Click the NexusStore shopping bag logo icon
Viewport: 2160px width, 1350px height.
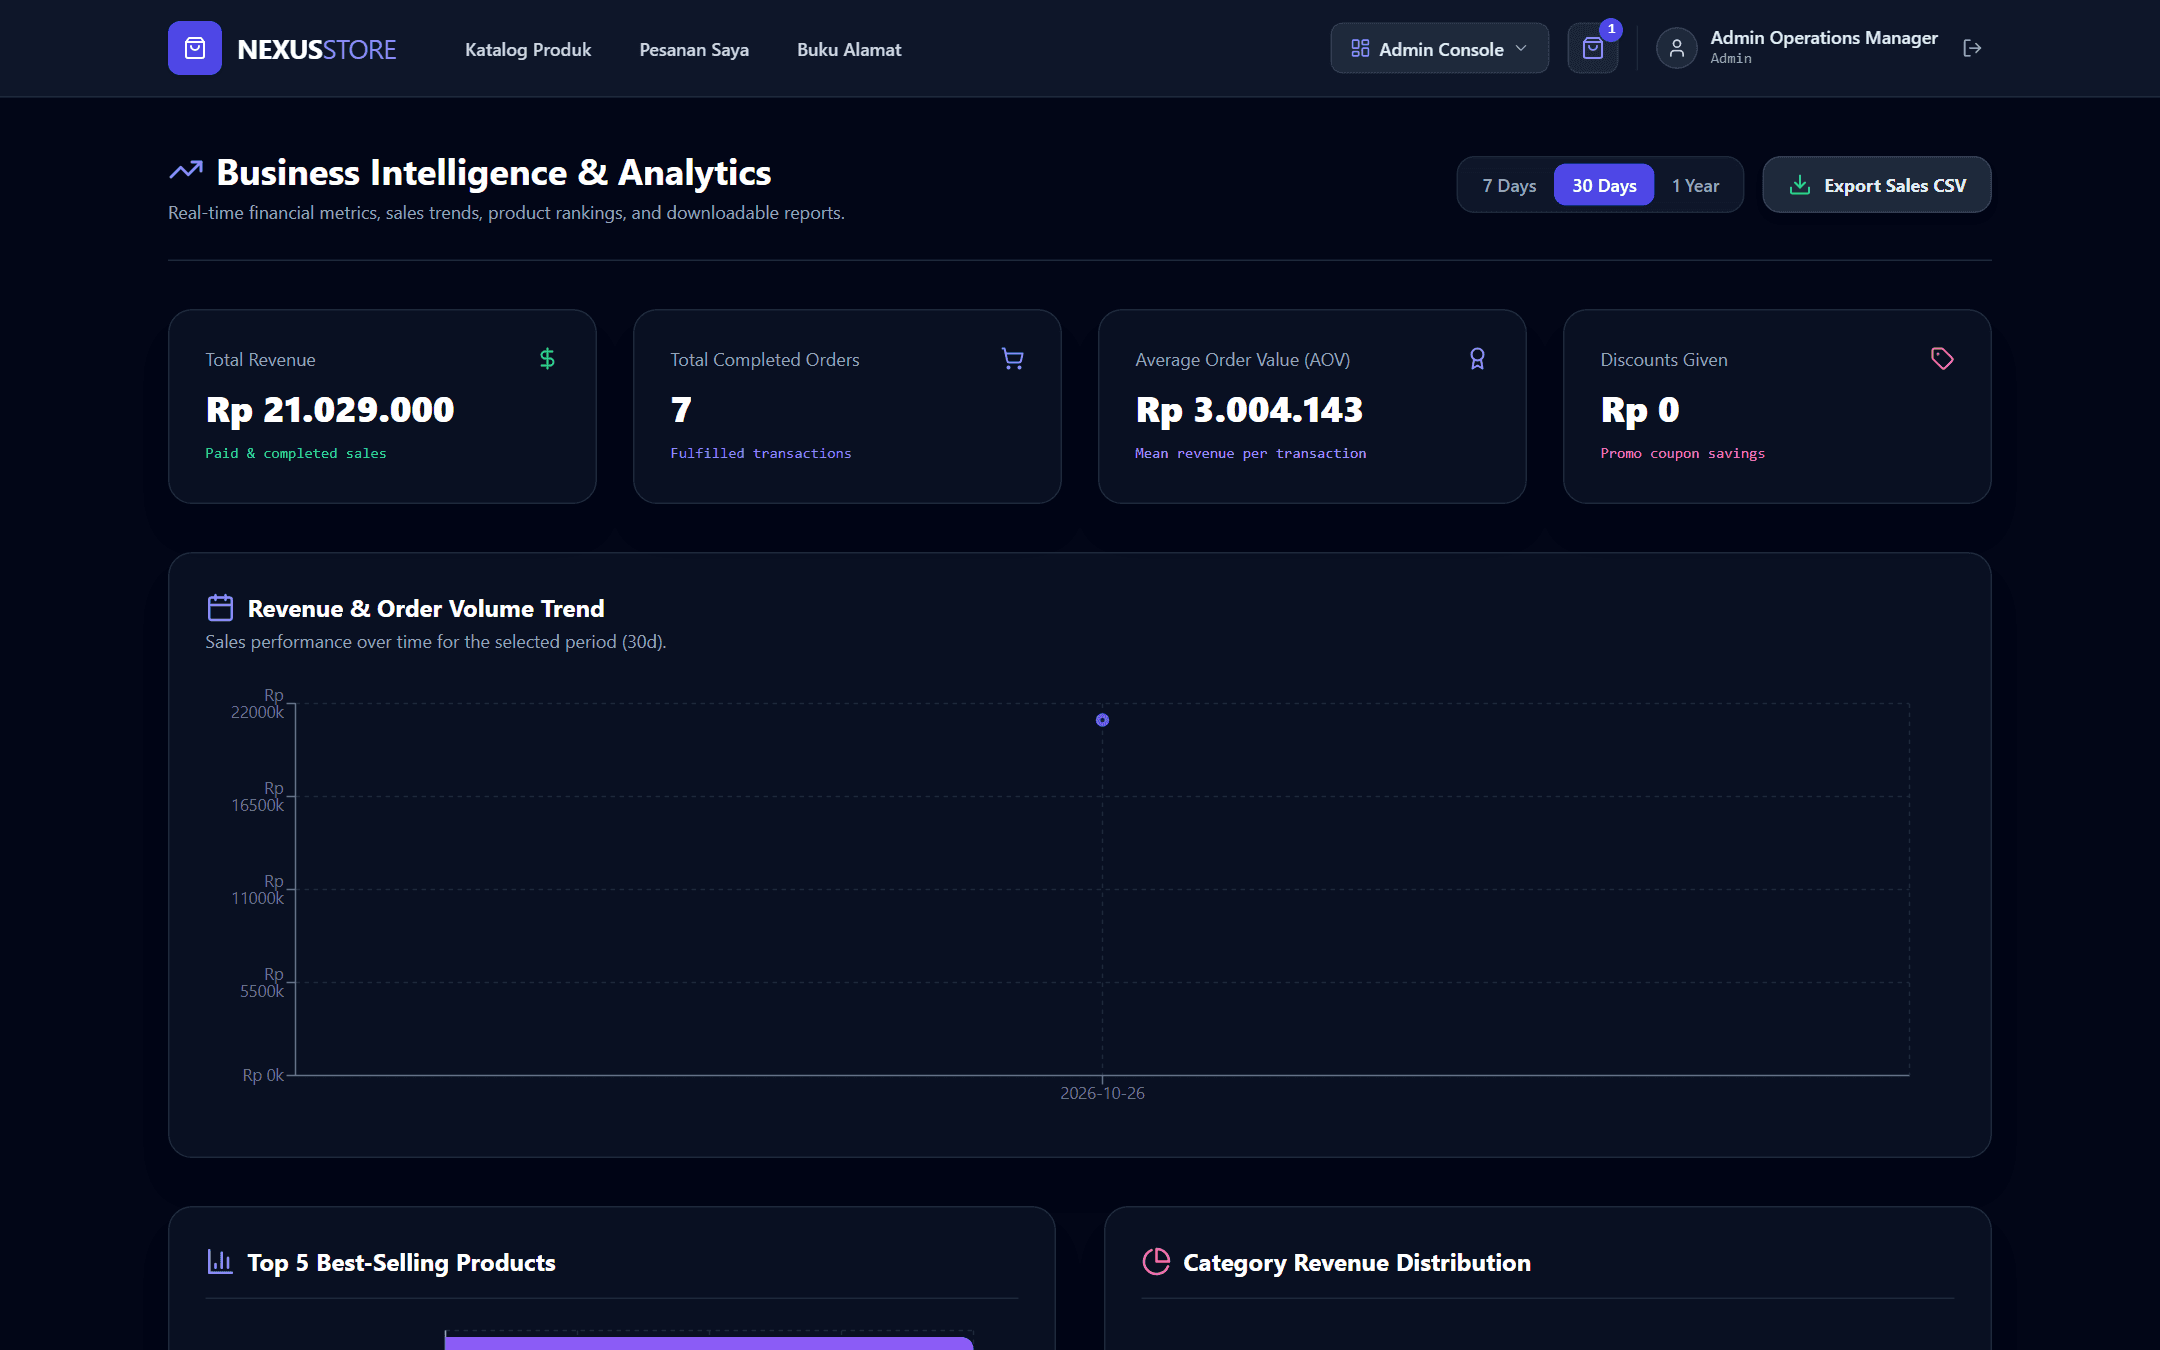[x=195, y=48]
